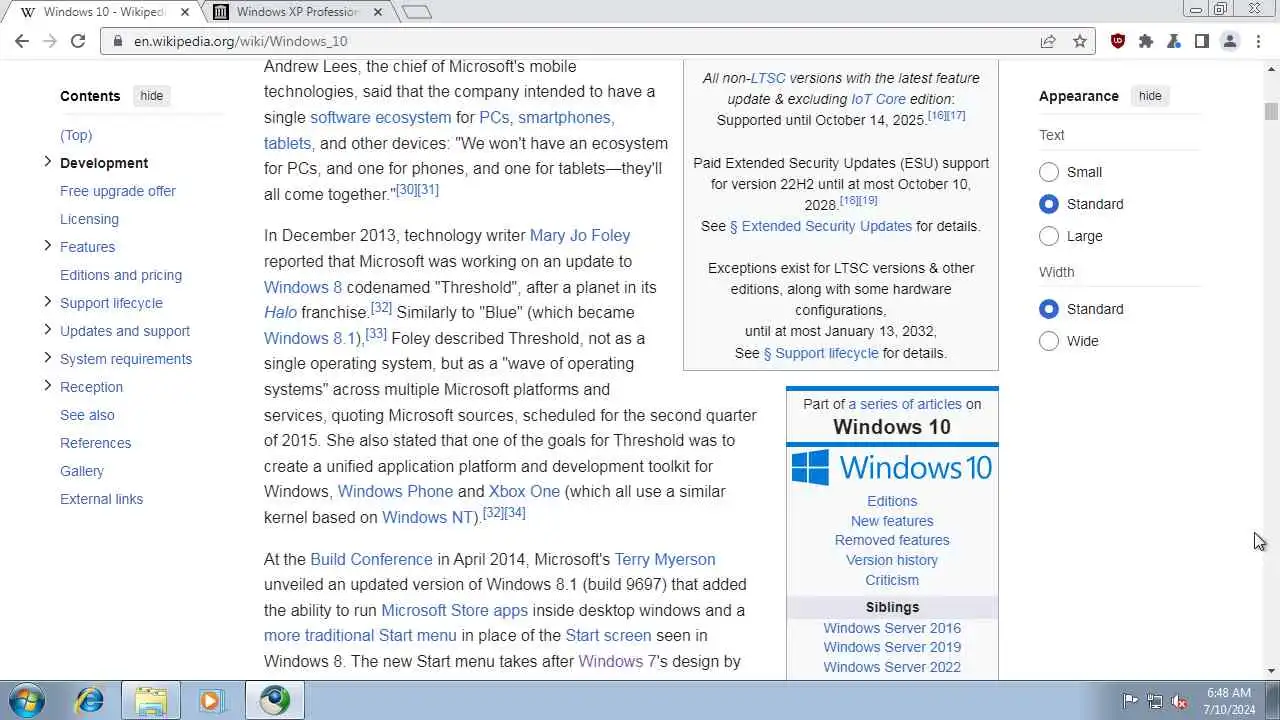Open the Windows Phone link
The height and width of the screenshot is (720, 1280).
[395, 492]
